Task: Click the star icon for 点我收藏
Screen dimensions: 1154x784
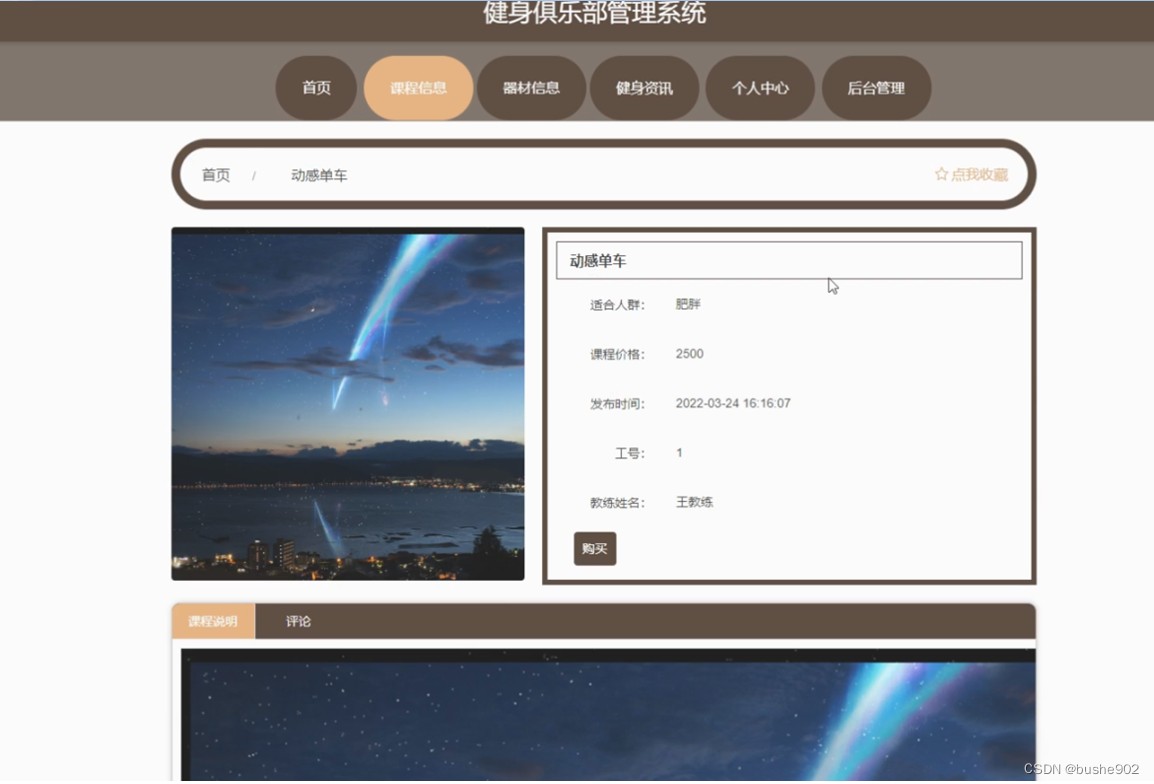Action: pyautogui.click(x=941, y=174)
